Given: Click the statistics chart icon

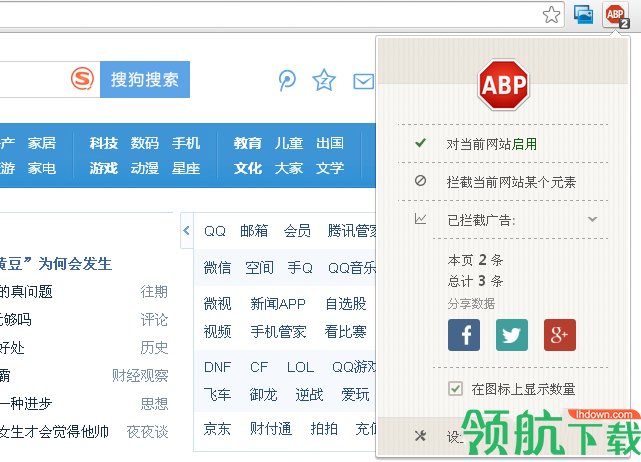Looking at the screenshot, I should click(420, 219).
